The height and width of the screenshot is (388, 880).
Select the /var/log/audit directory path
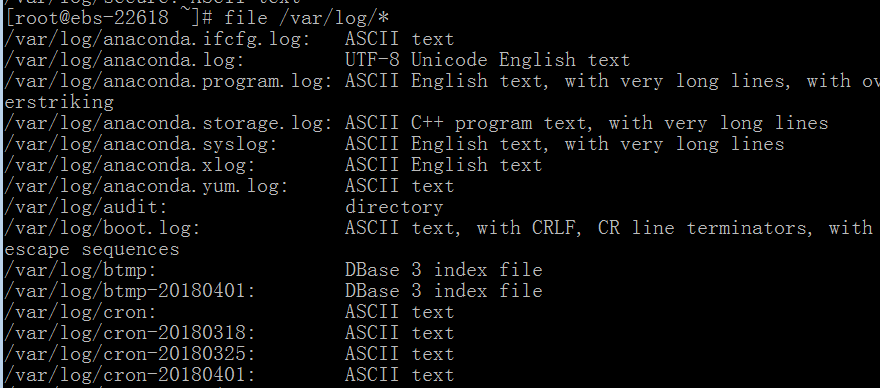click(86, 207)
